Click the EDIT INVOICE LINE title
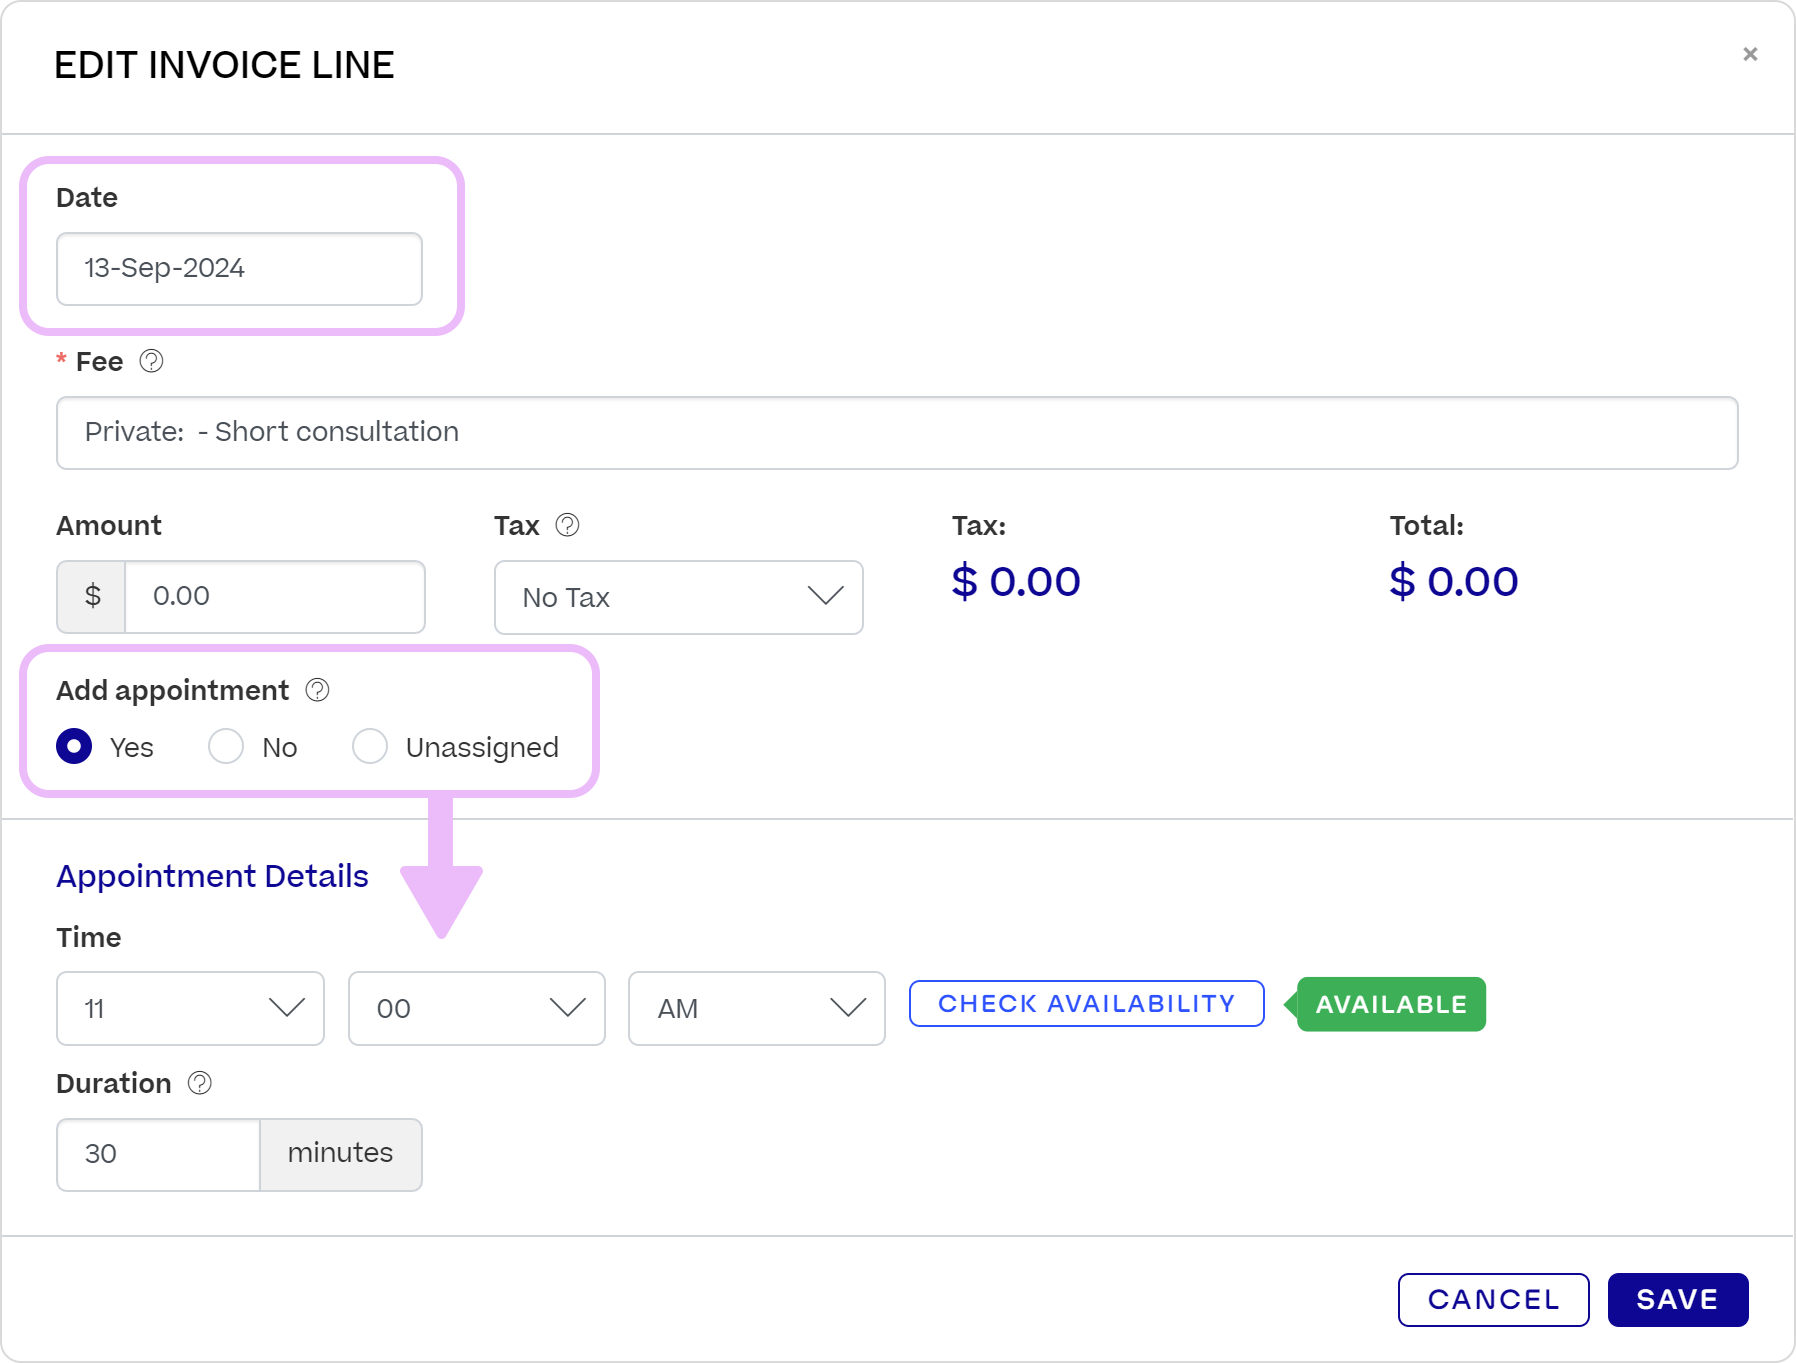 click(224, 65)
